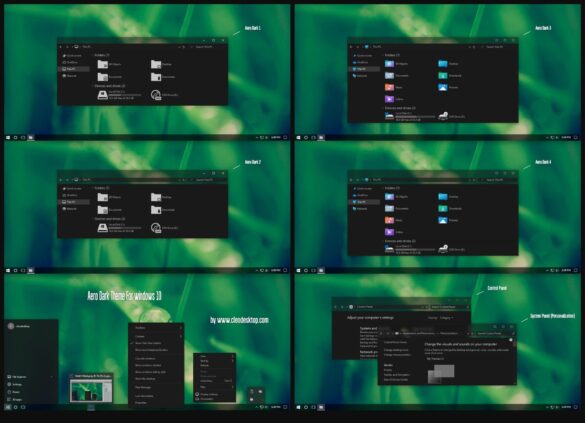Viewport: 585px width, 423px height.
Task: Select theme preview in Personalization window
Action: (441, 373)
